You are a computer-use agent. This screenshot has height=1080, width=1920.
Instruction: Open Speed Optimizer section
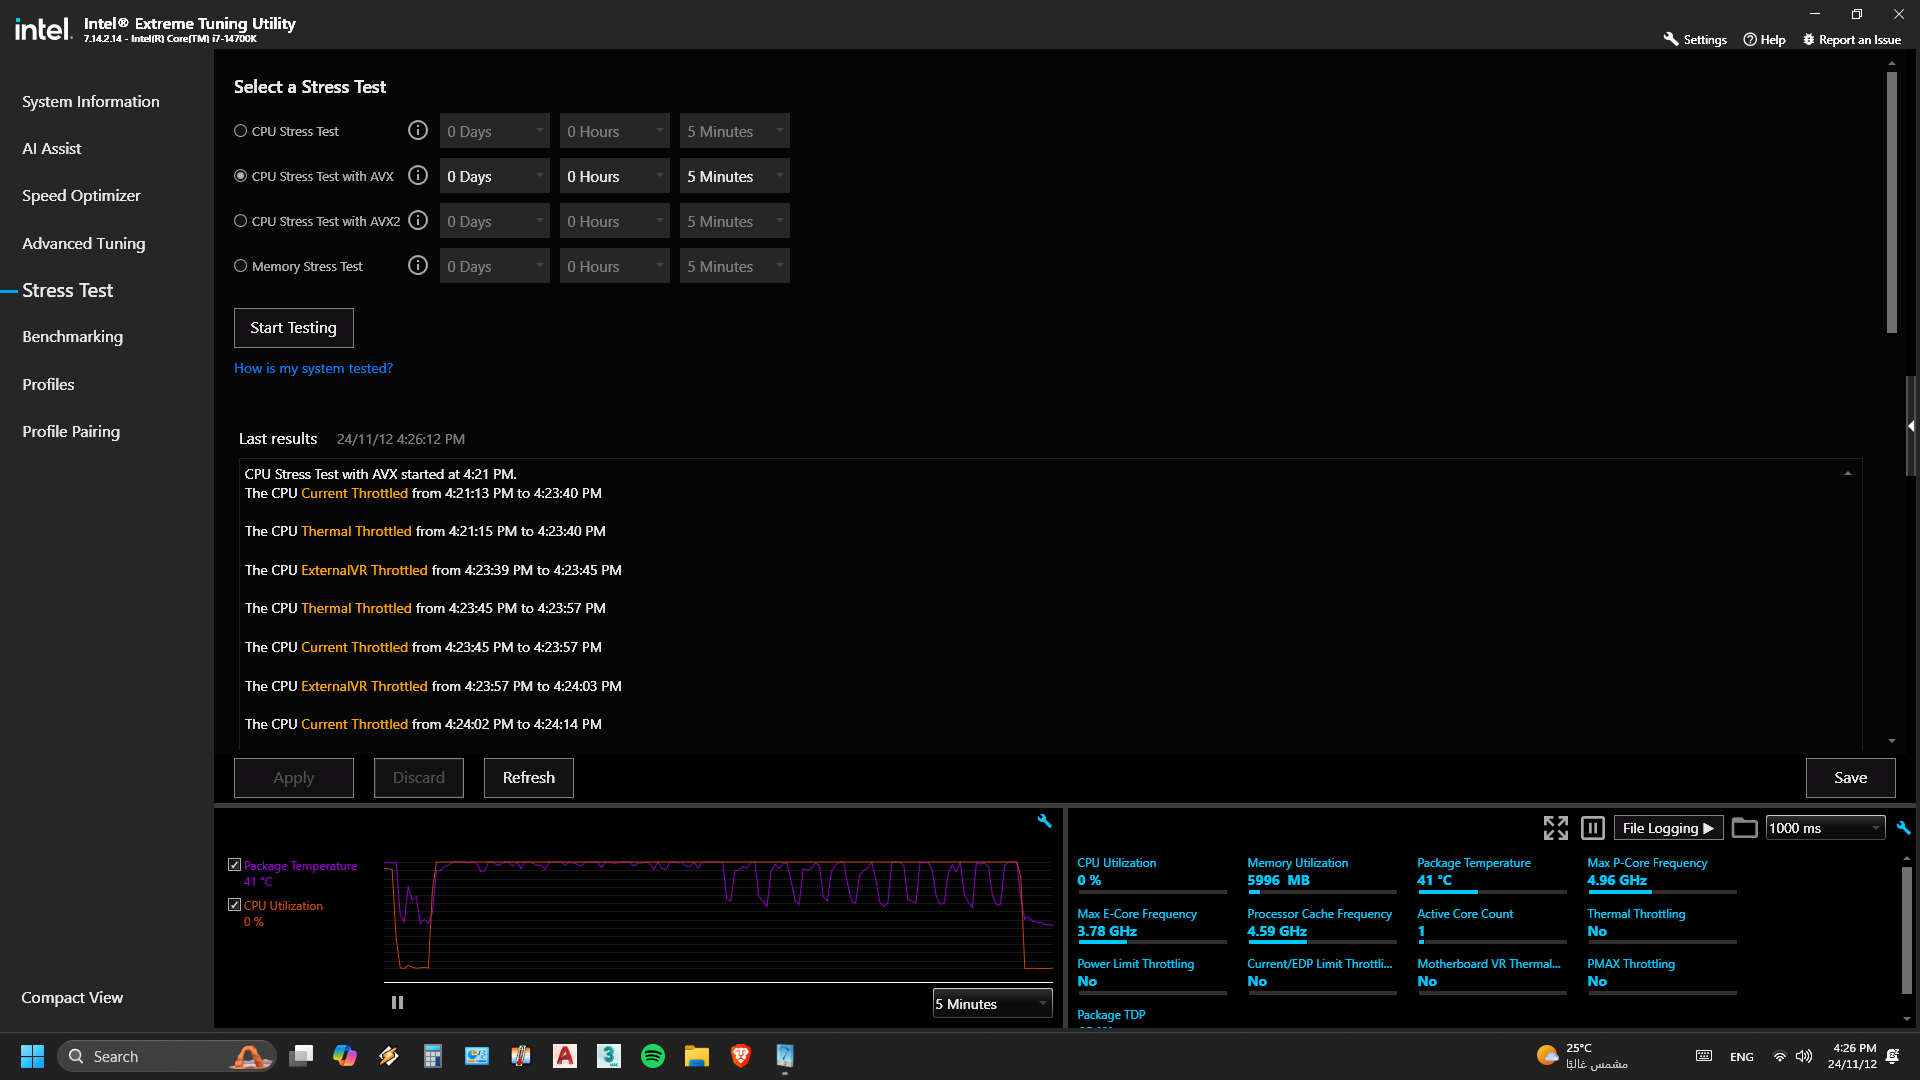point(81,195)
